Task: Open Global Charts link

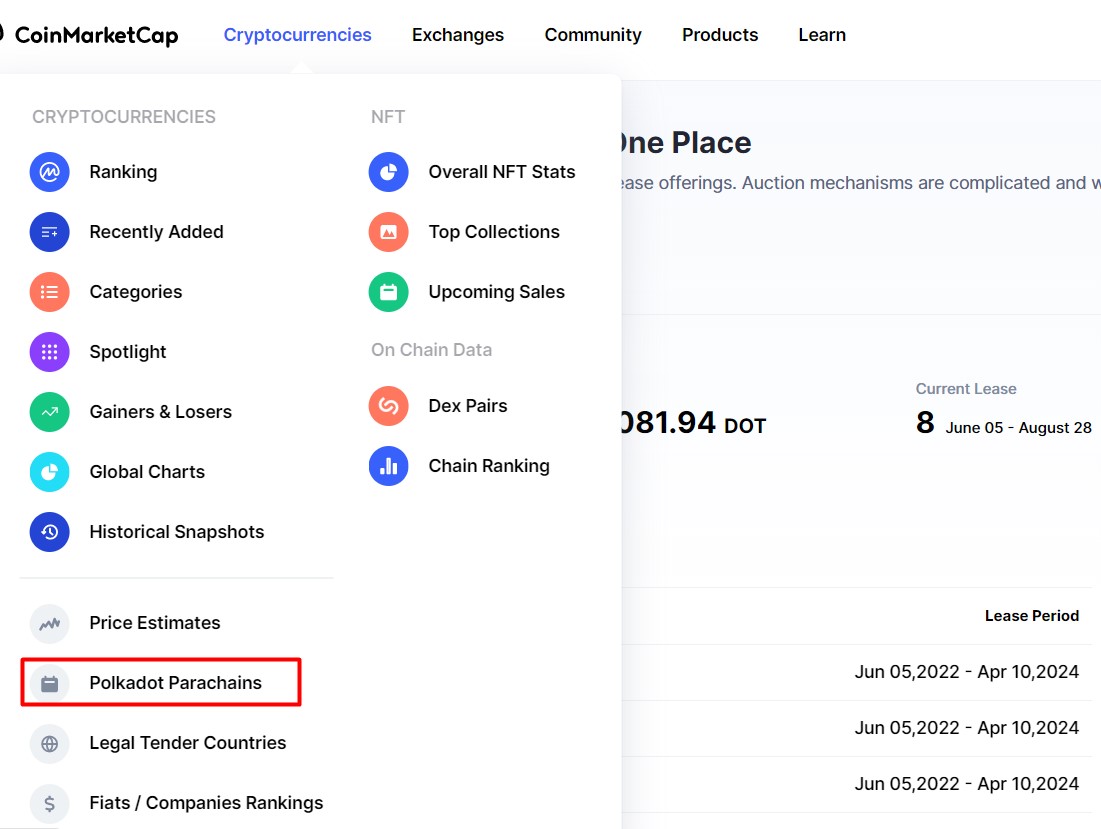Action: coord(147,472)
